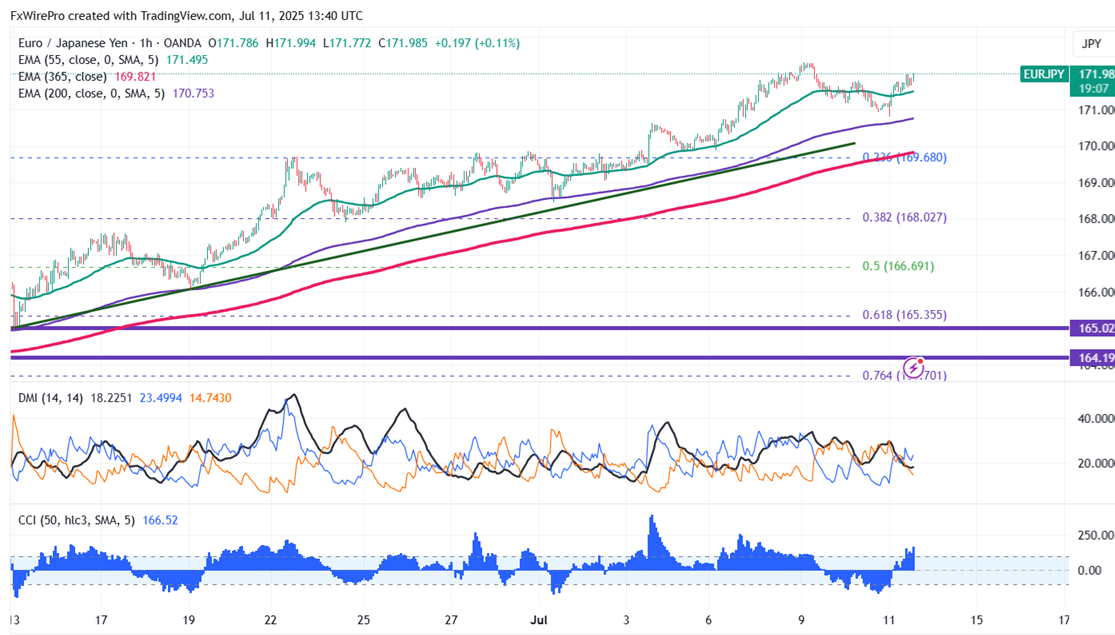
Task: Click the 169.821 EMA 365 value
Action: [135, 77]
